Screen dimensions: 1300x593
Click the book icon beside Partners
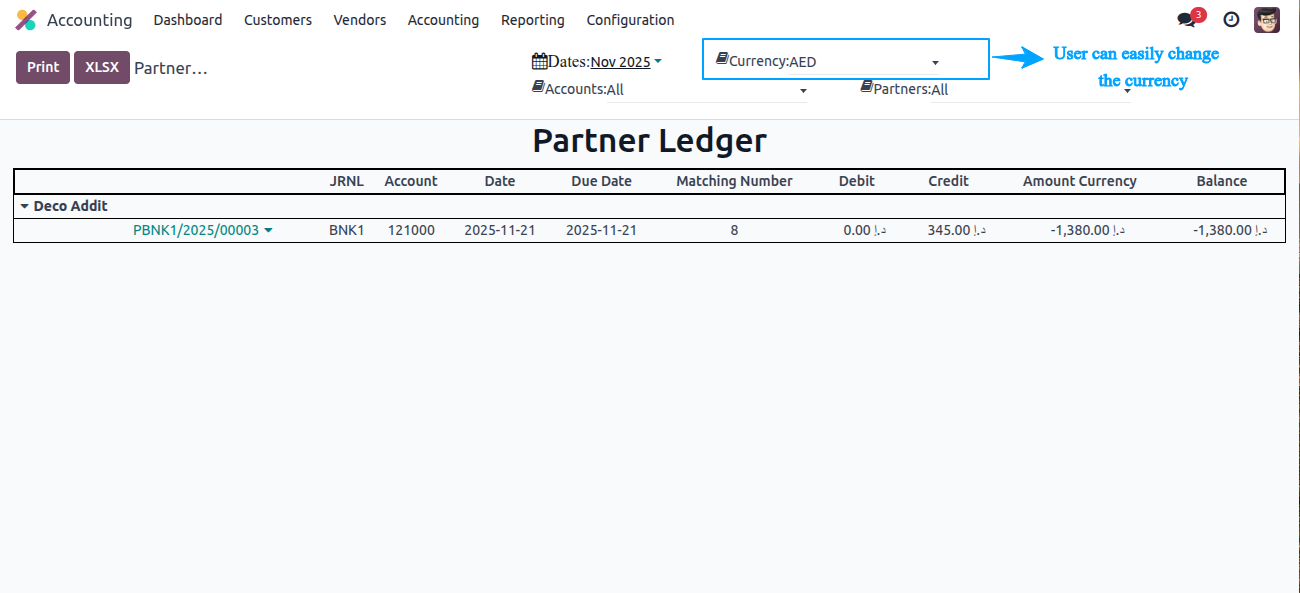click(x=867, y=88)
